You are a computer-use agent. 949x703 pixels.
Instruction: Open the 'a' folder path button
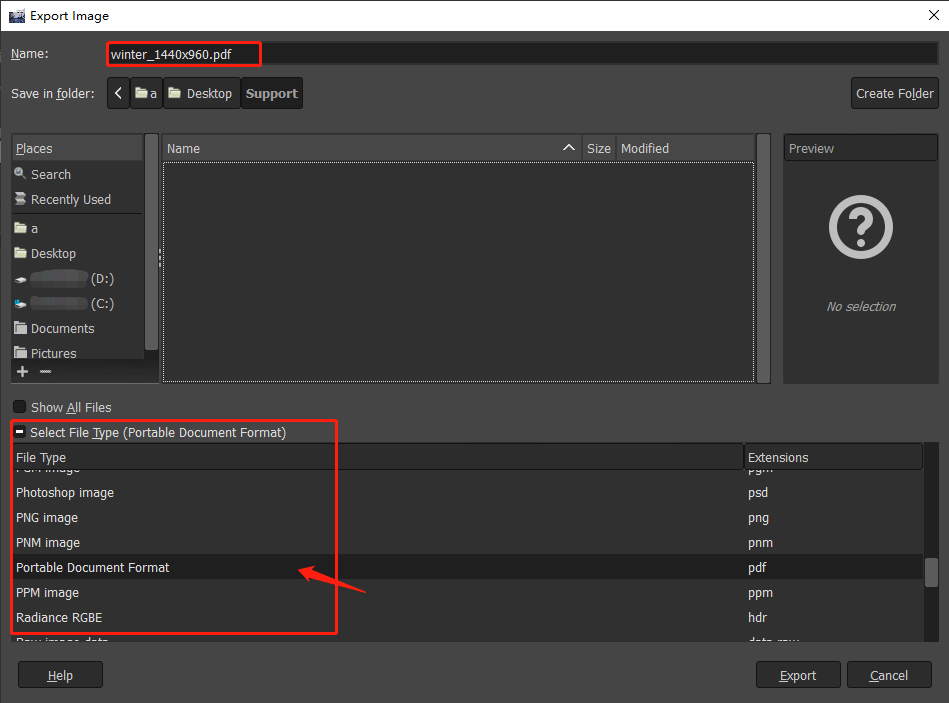pyautogui.click(x=146, y=93)
